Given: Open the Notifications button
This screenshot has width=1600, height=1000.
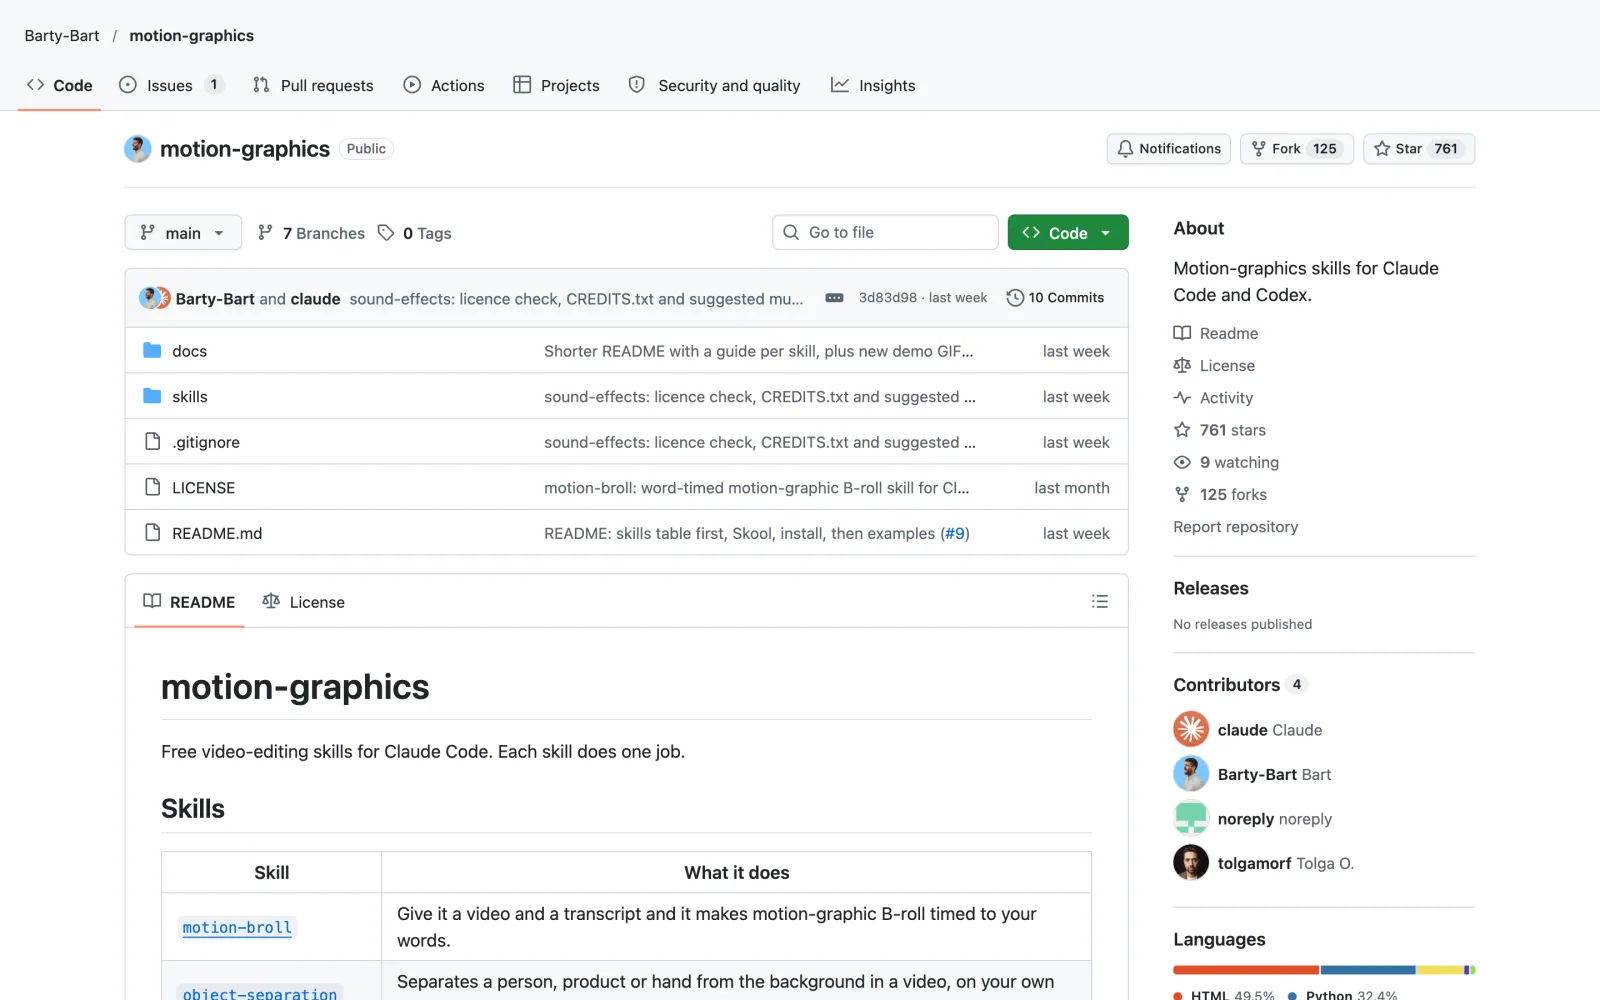Looking at the screenshot, I should [1169, 149].
